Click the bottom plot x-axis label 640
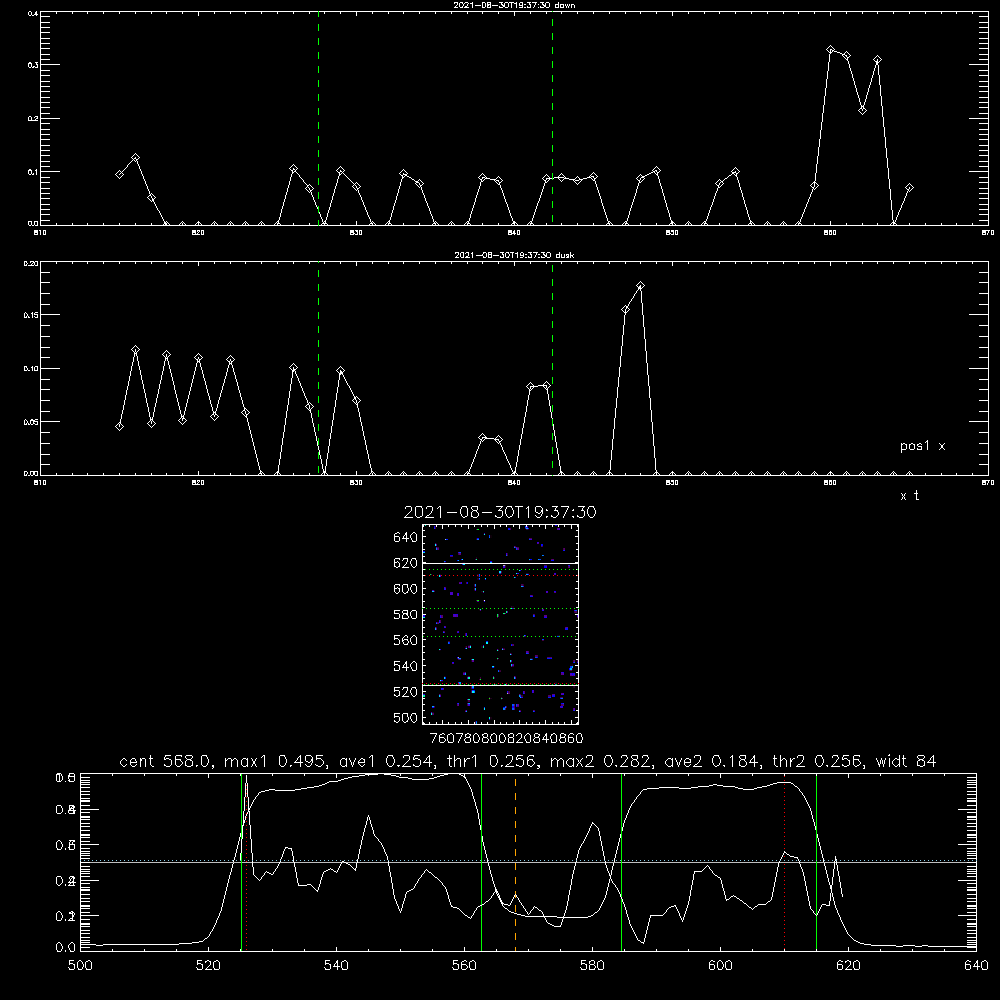 976,966
